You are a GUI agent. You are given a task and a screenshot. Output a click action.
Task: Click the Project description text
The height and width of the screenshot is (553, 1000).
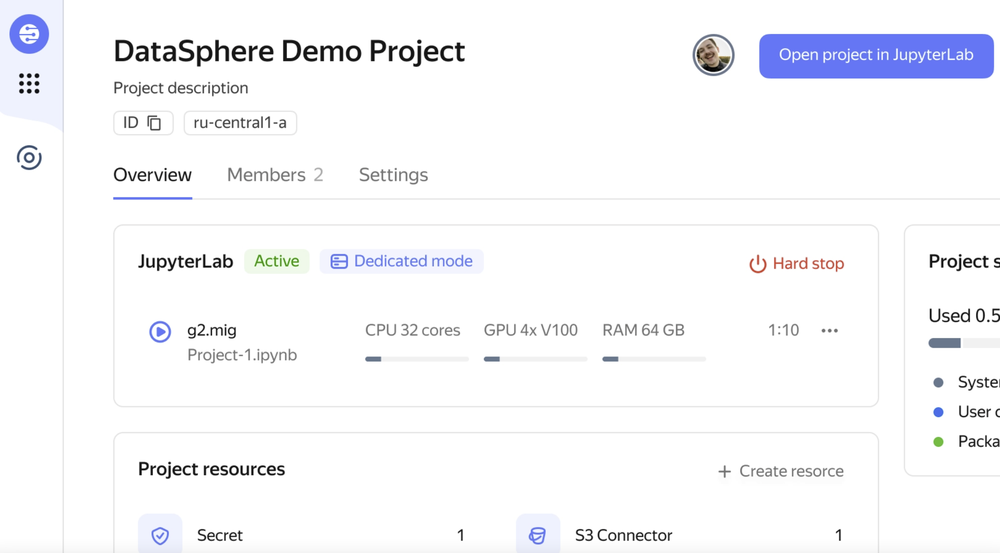181,88
